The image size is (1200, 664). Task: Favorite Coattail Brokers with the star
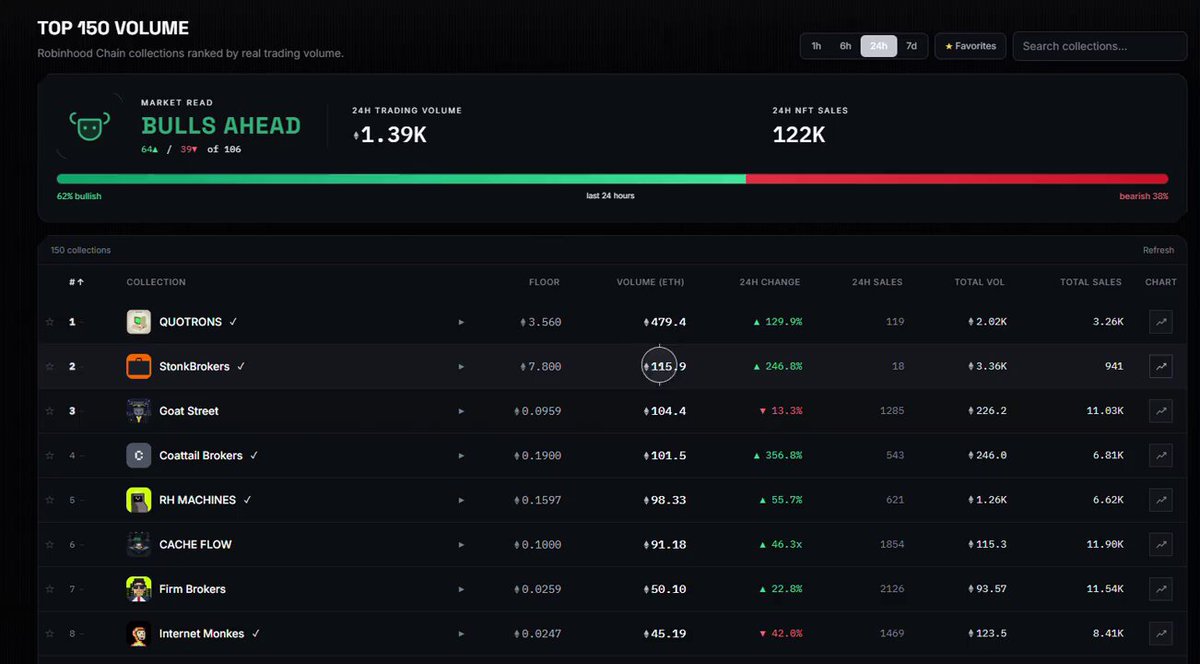point(49,456)
